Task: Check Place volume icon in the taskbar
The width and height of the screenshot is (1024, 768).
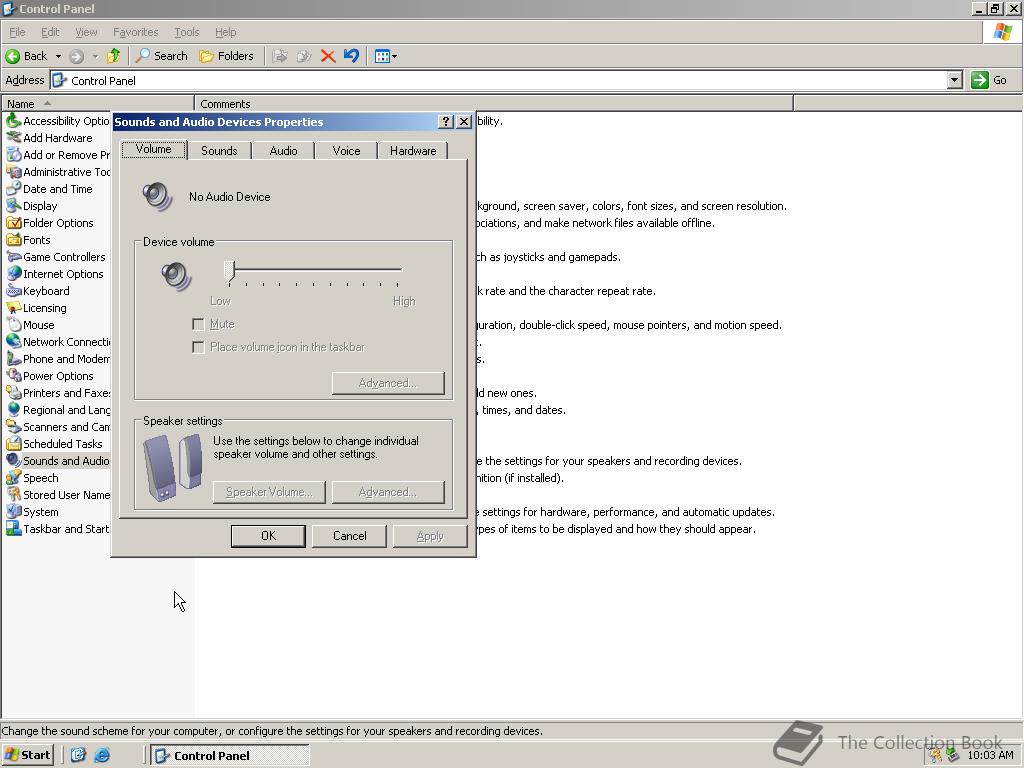Action: [198, 347]
